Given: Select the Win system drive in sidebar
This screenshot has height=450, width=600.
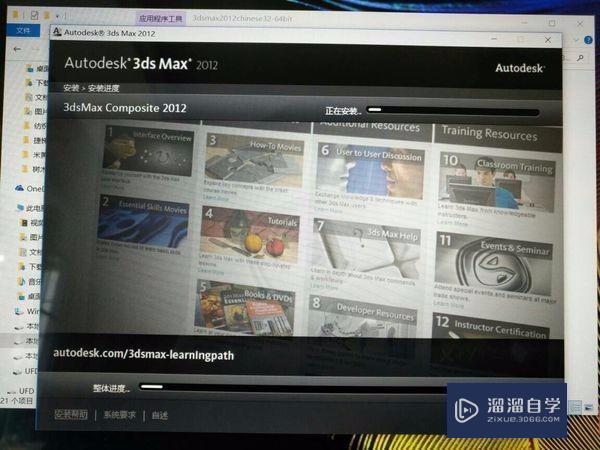Looking at the screenshot, I should coord(27,311).
